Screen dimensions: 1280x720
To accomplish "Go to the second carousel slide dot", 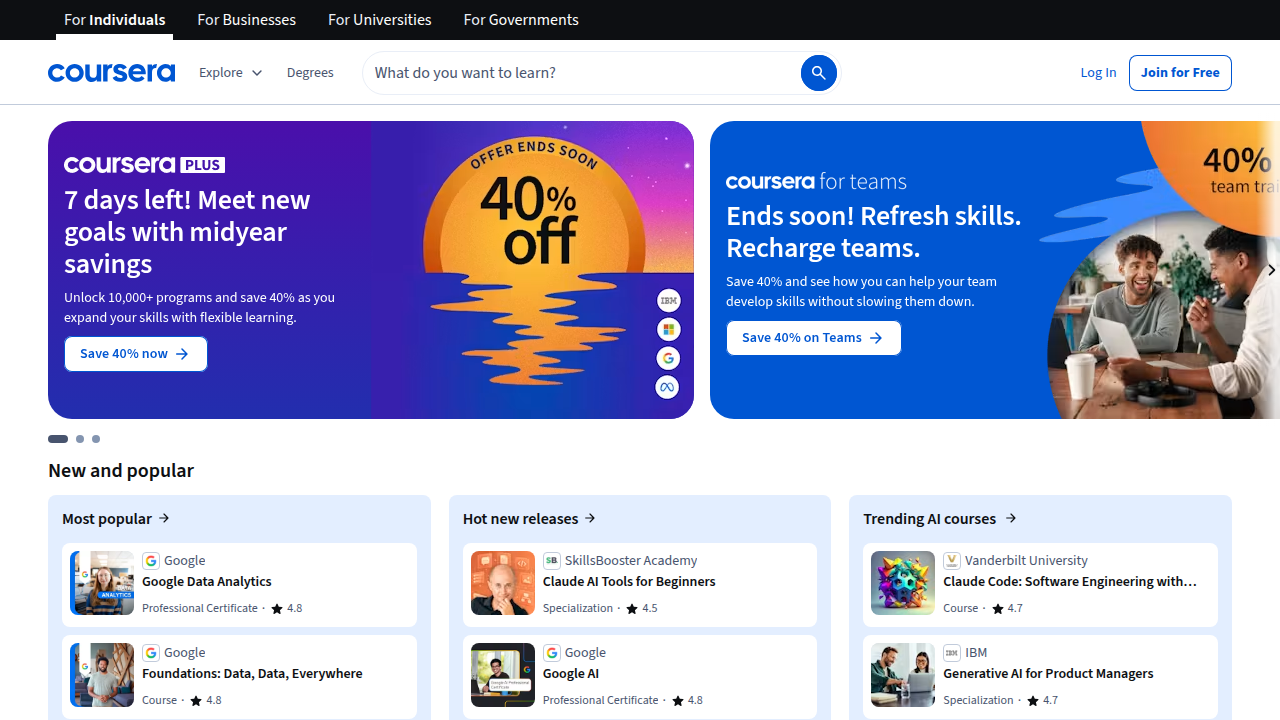I will tap(80, 439).
